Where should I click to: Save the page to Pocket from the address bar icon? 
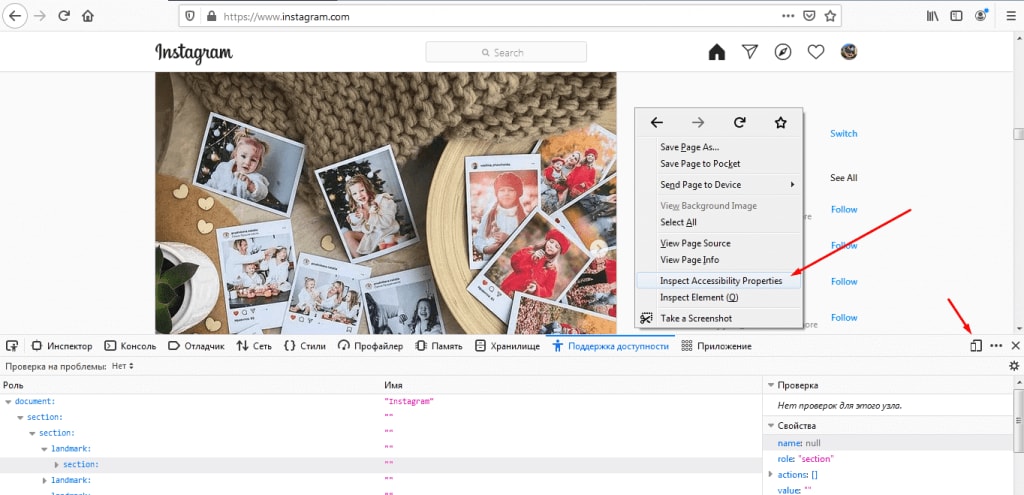pyautogui.click(x=809, y=16)
